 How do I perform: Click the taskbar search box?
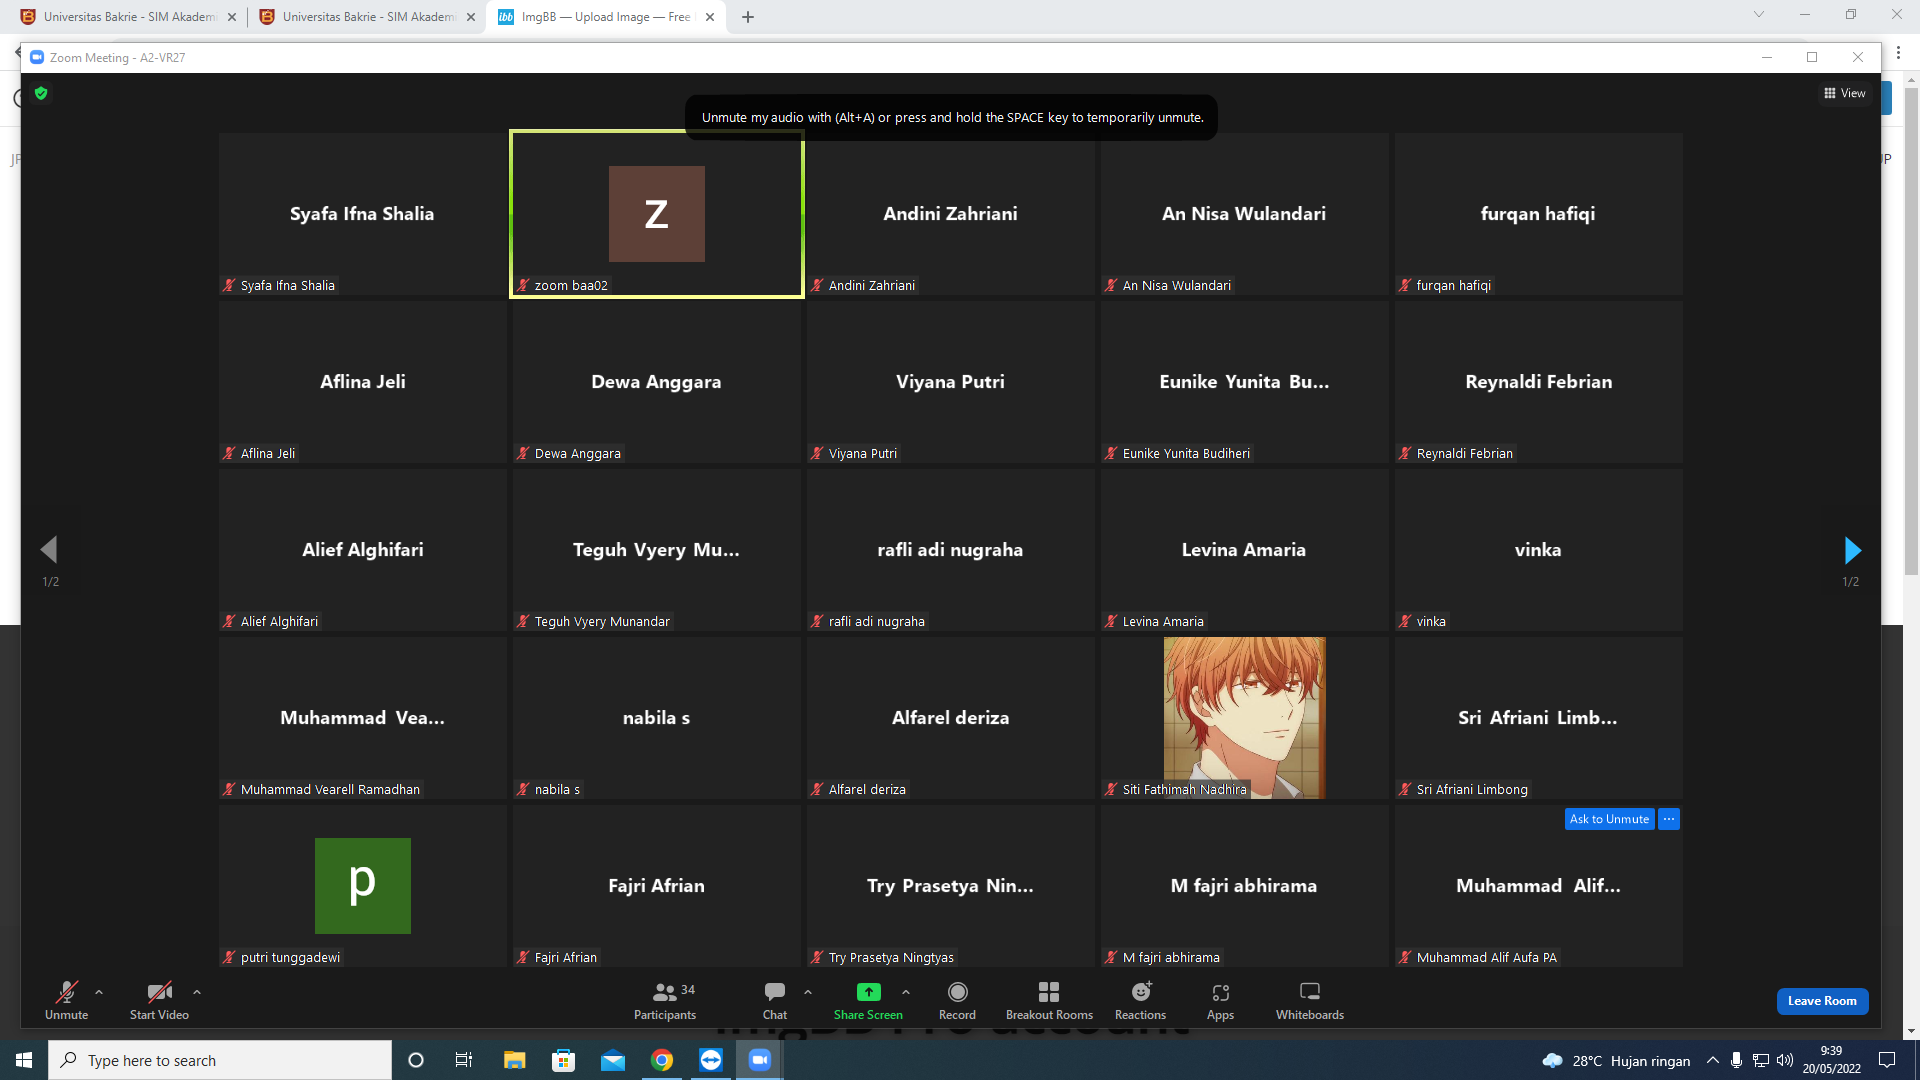pos(220,1060)
